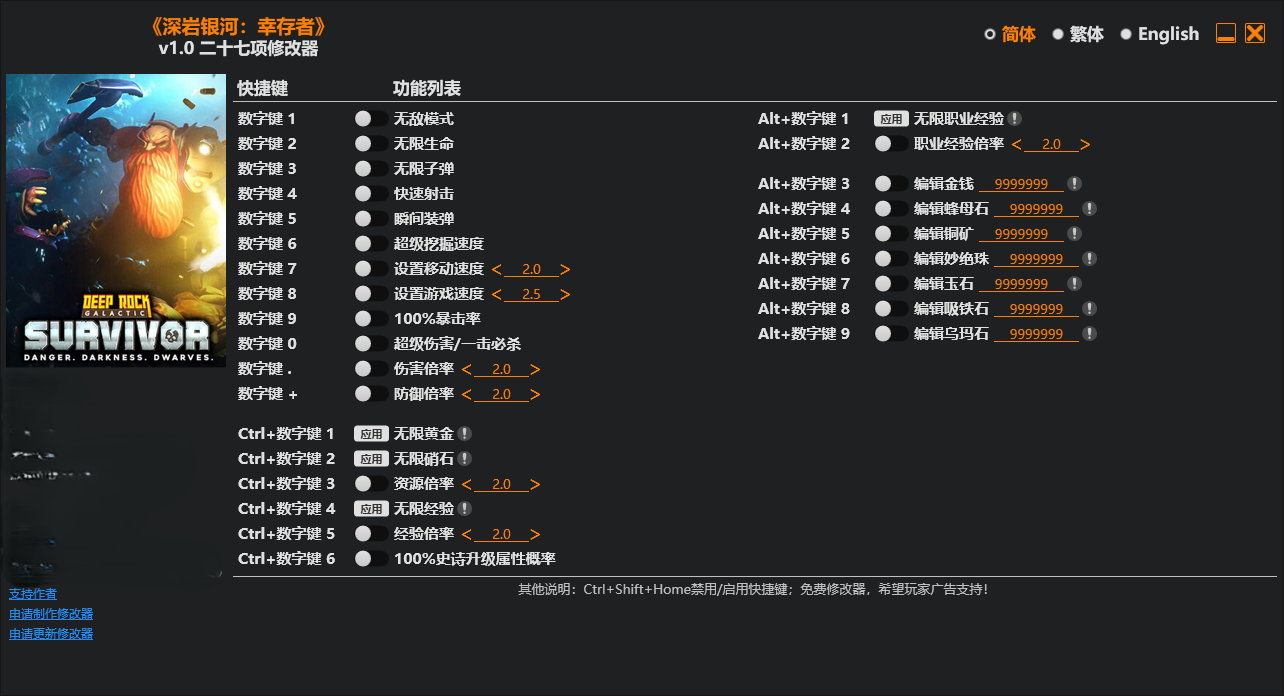Screen dimensions: 1284x696
Task: Click info icon next to 无限经验
Action: [x=465, y=509]
